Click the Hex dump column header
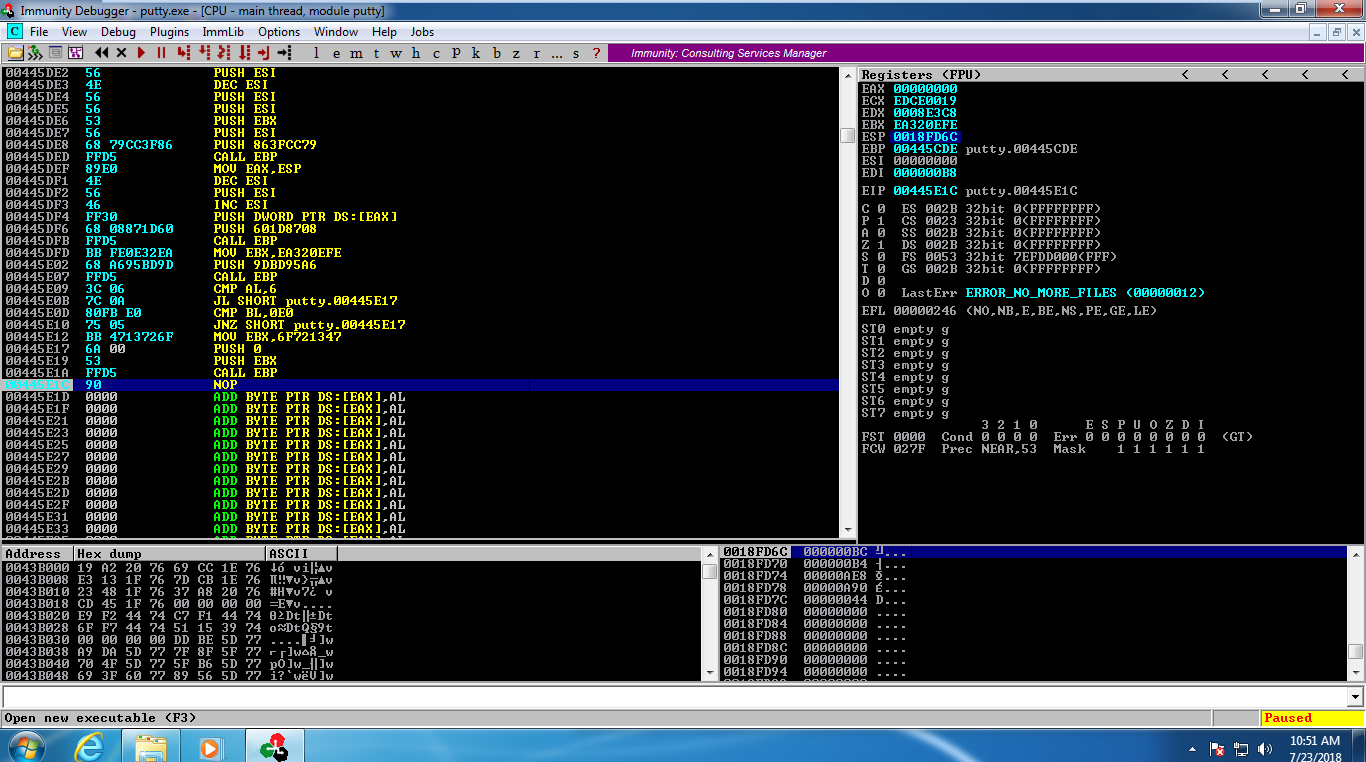Viewport: 1366px width, 762px height. click(170, 554)
